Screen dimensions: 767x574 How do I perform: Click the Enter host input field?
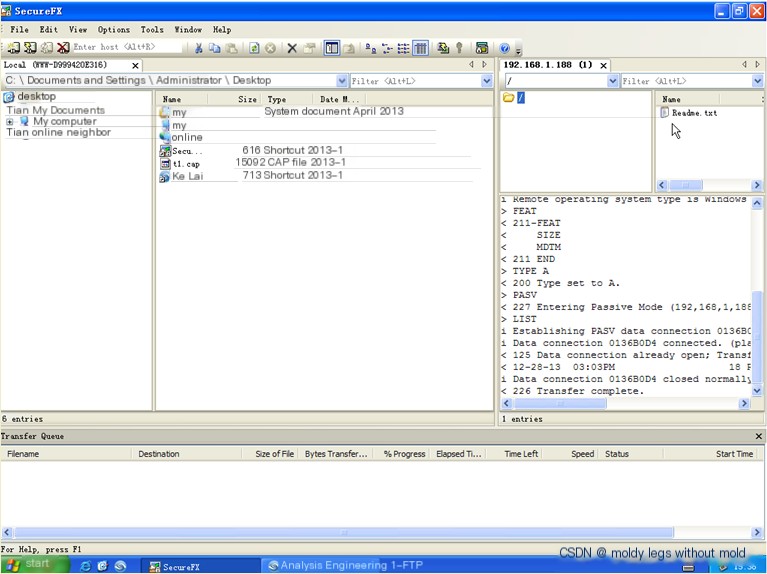point(127,47)
